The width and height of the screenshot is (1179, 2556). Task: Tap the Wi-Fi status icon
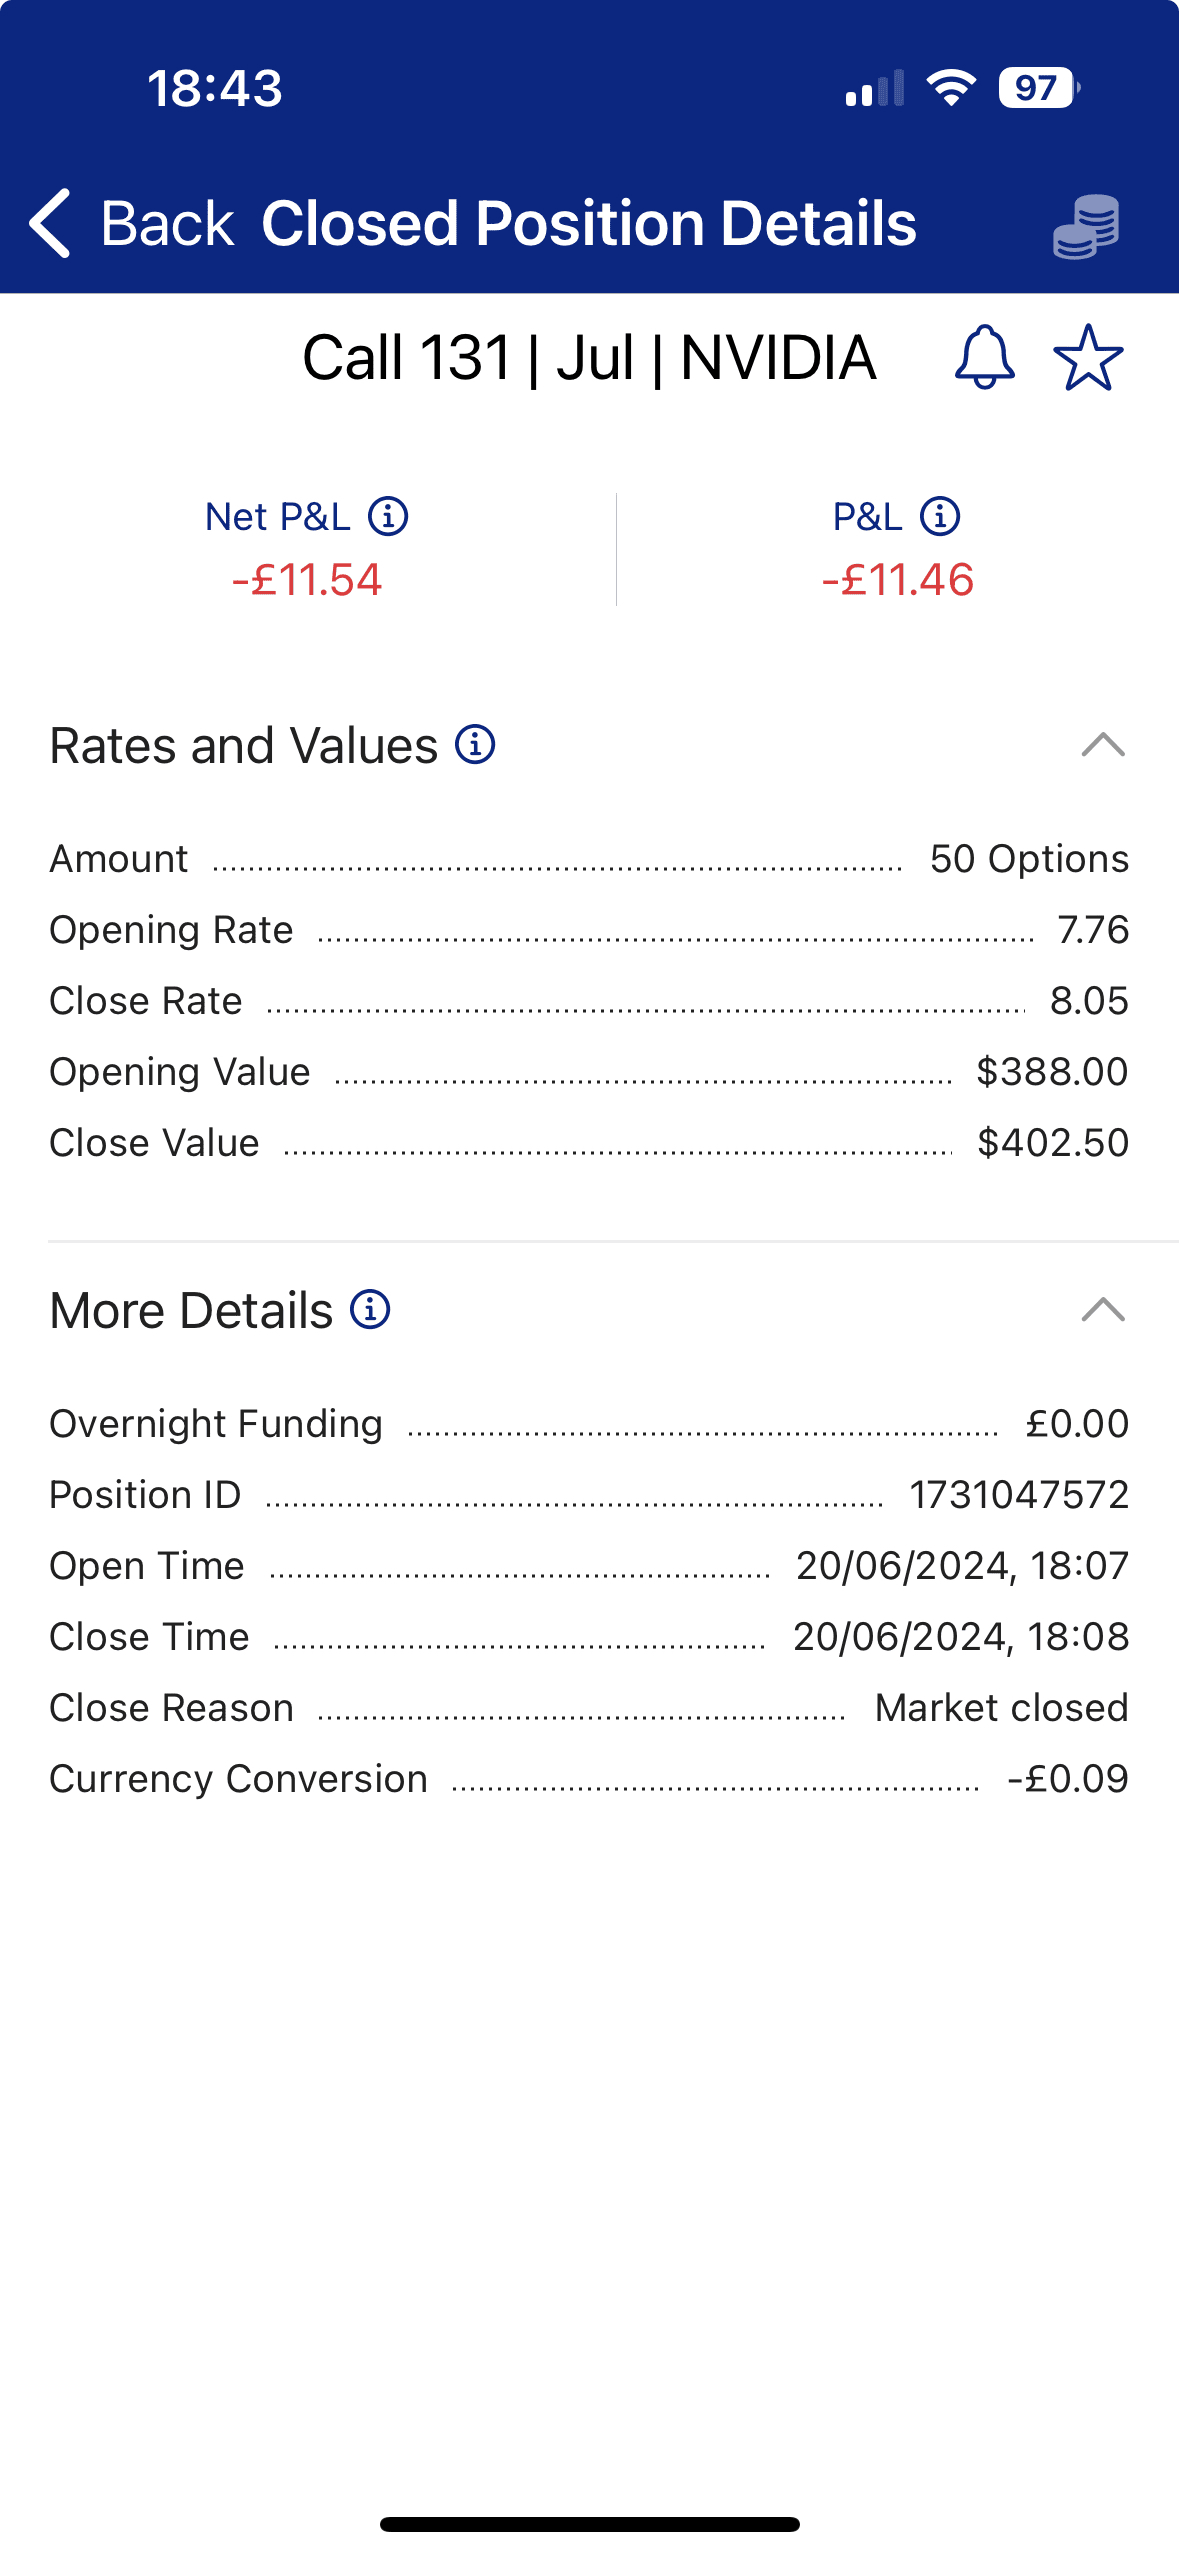coord(951,88)
